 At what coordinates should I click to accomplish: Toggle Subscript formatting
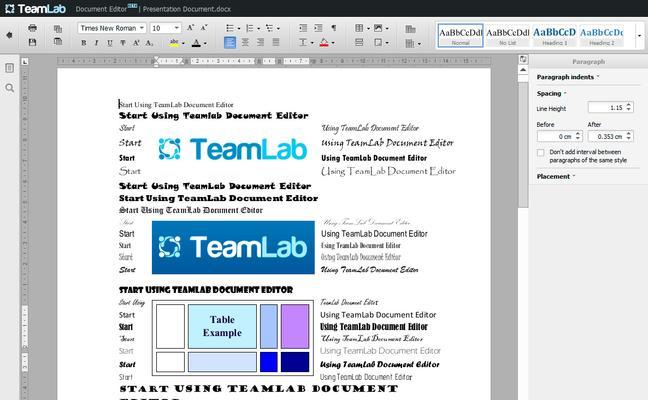[x=149, y=43]
